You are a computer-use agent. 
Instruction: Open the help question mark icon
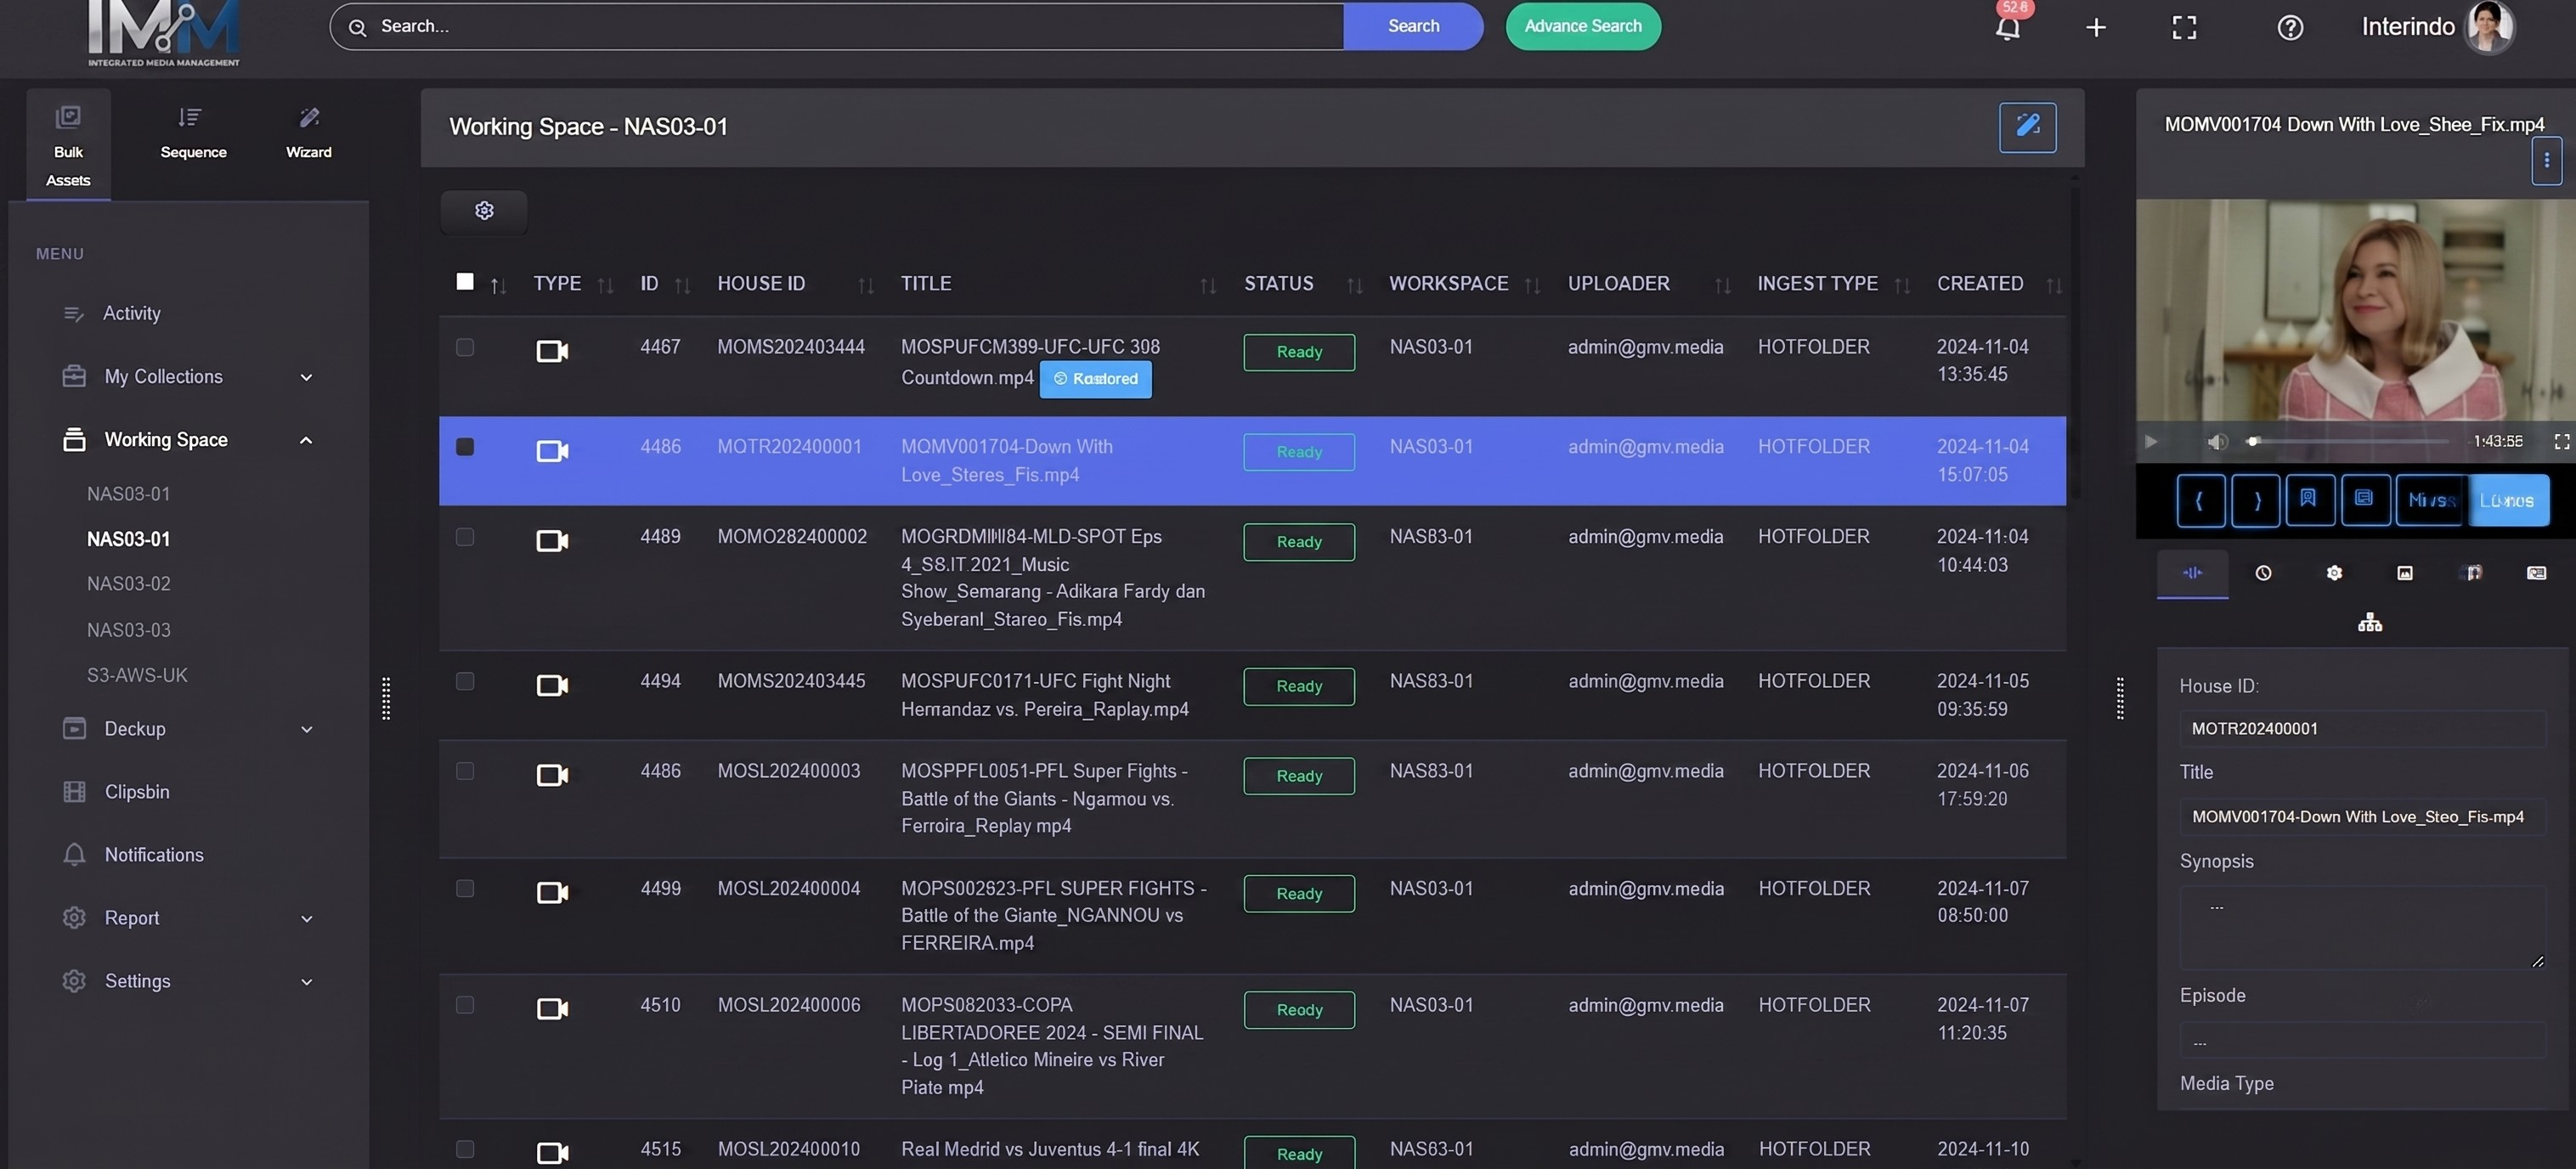[2290, 27]
